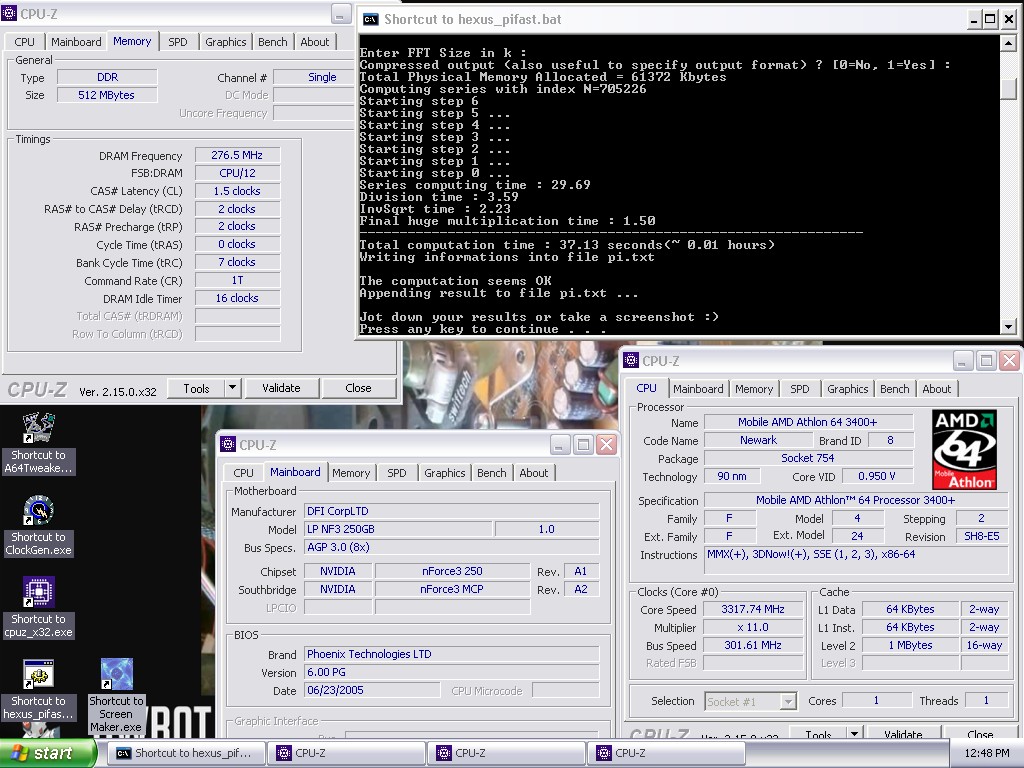1024x768 pixels.
Task: Select the Bus Speed 301.61 MHz value
Action: 753,645
